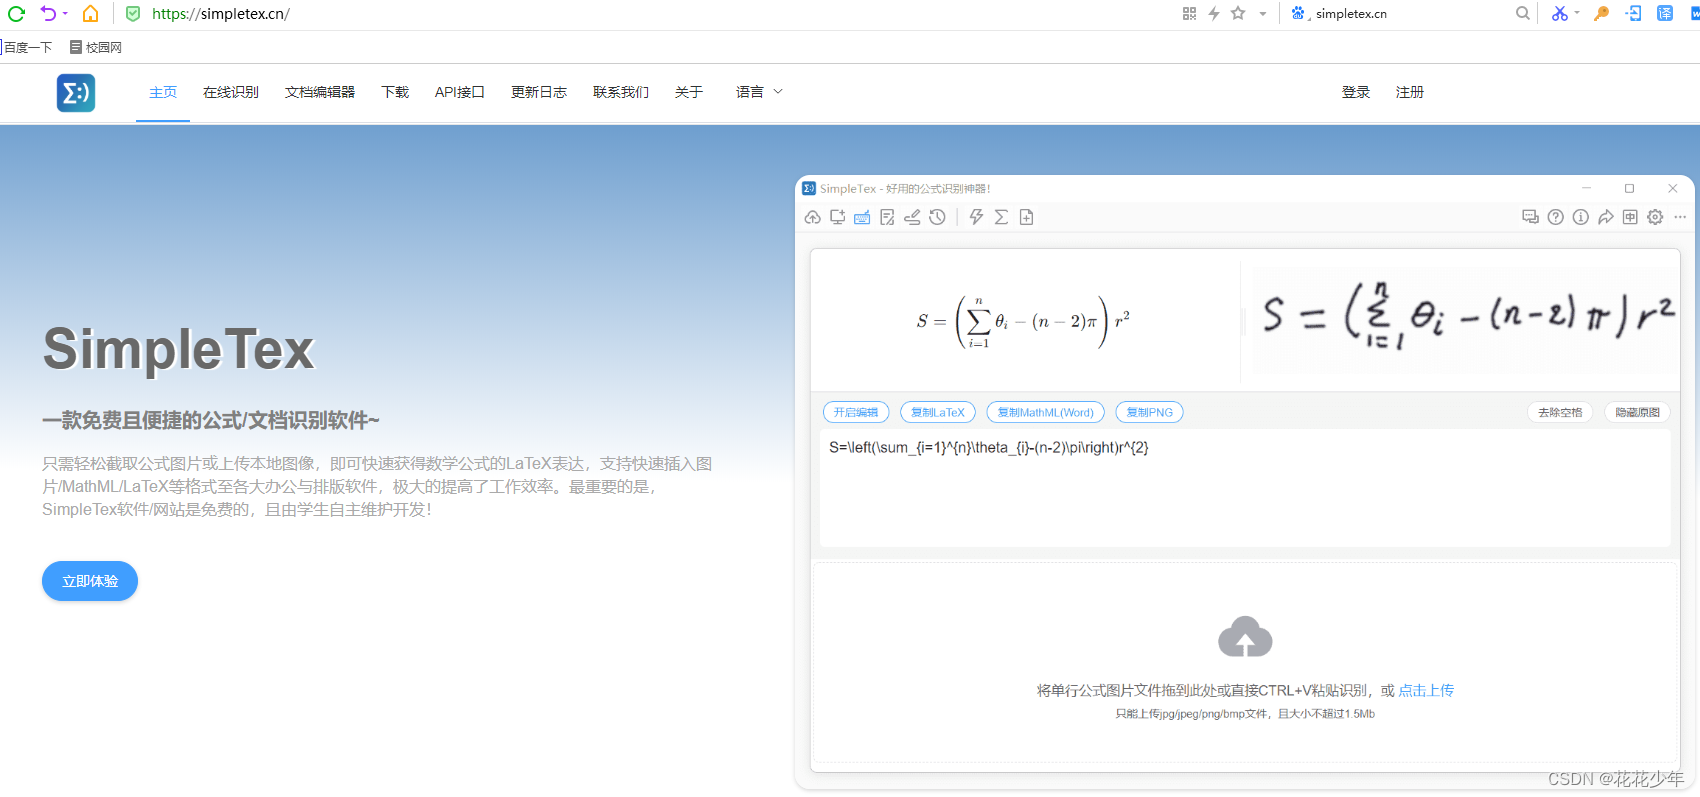The image size is (1700, 797).
Task: Click the lightning speed mode icon in address bar
Action: 1214,14
